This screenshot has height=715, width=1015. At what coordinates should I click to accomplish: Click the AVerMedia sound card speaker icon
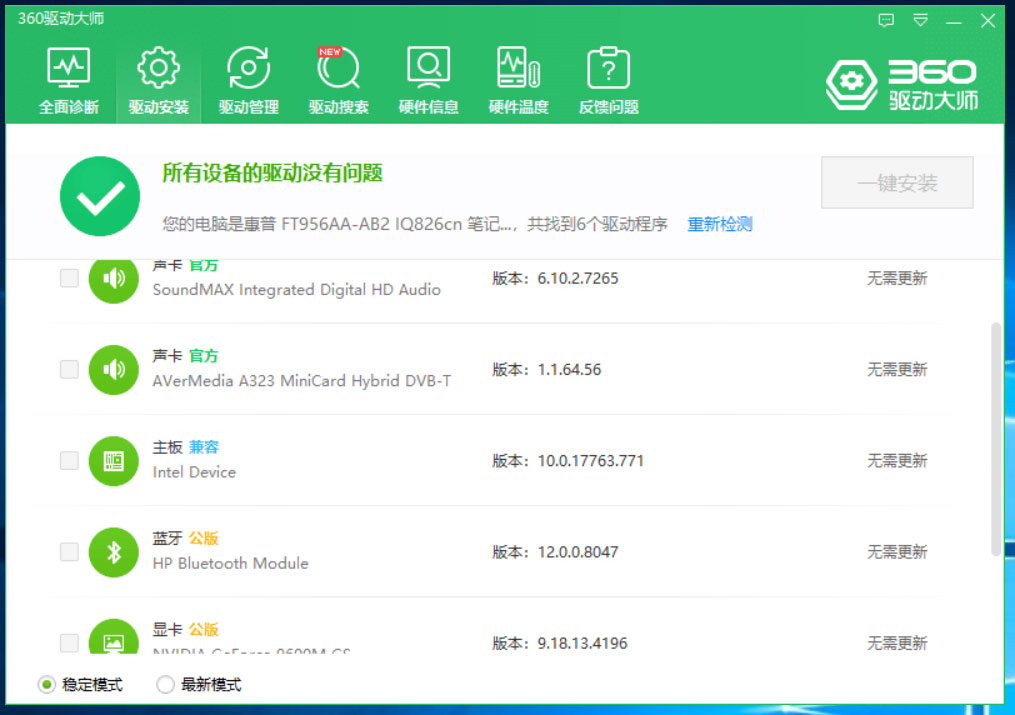pos(114,370)
